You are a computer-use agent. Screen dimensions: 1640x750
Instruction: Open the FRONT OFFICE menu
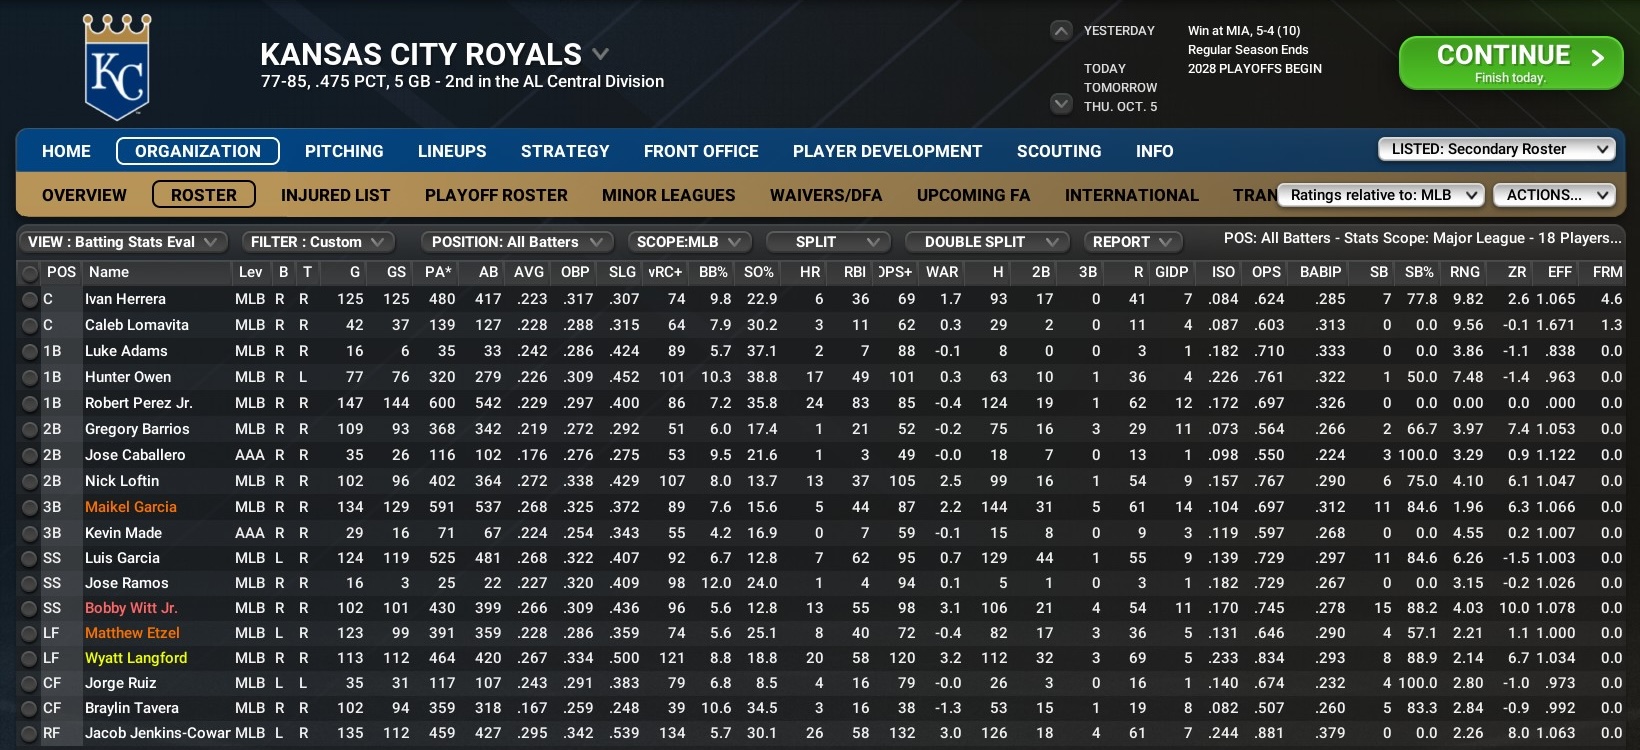coord(701,151)
